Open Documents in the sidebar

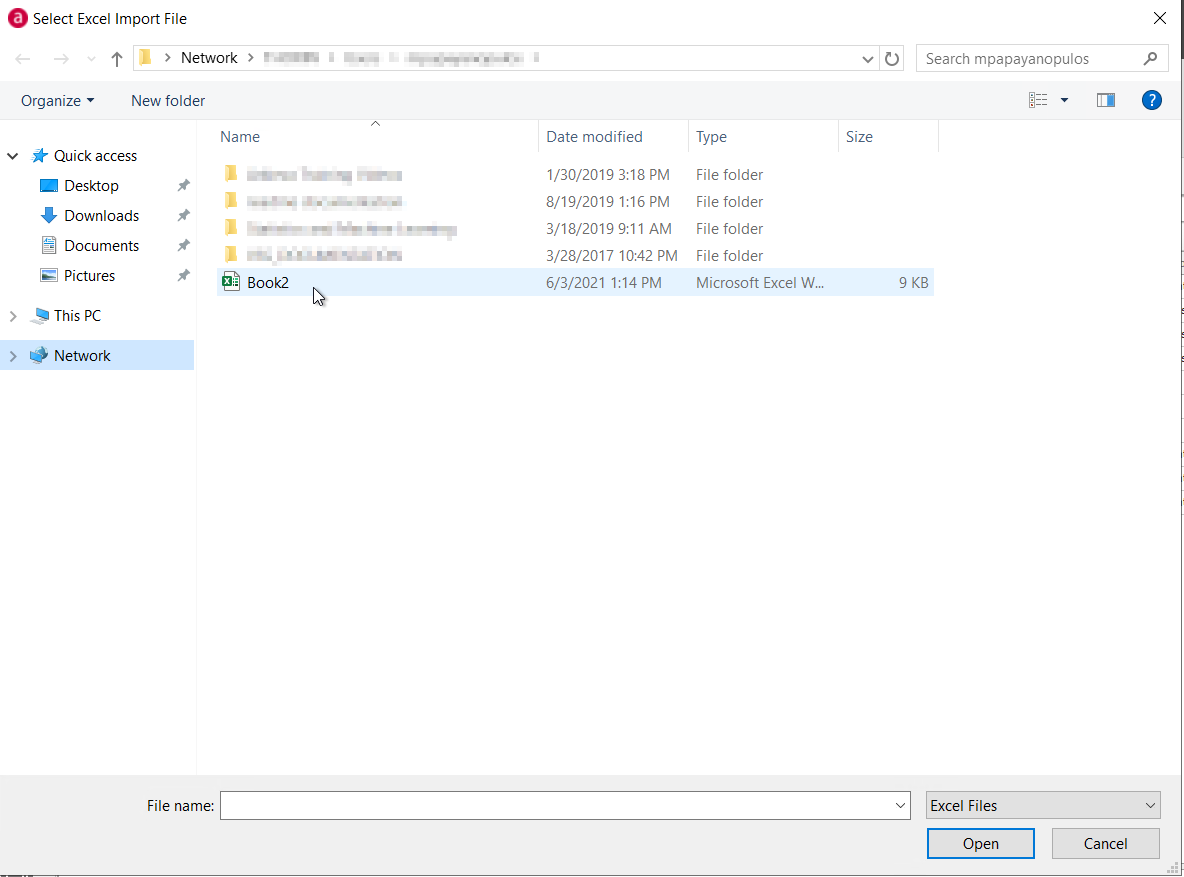(101, 245)
